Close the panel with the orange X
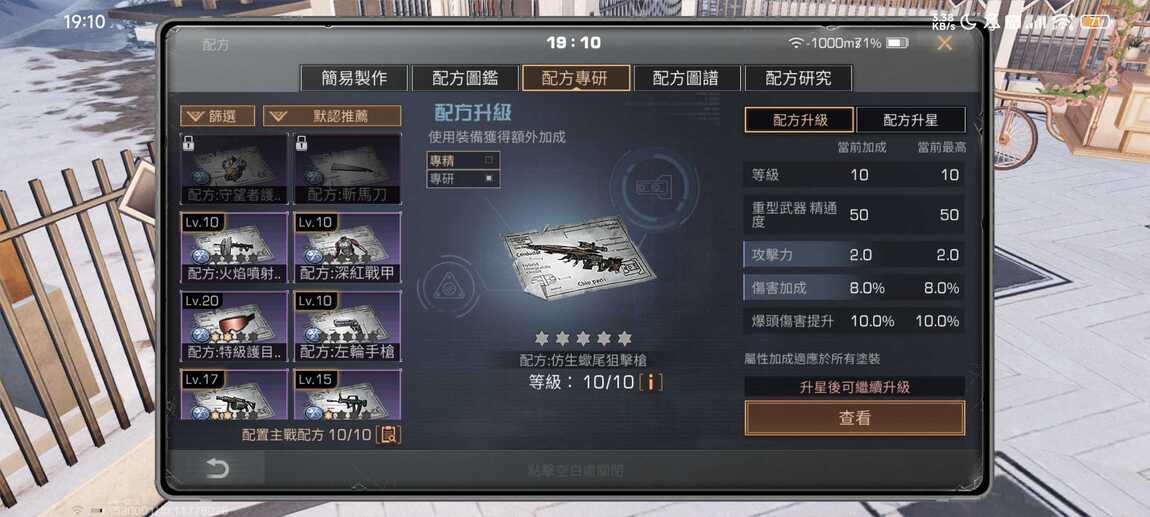The height and width of the screenshot is (517, 1150). pos(945,43)
